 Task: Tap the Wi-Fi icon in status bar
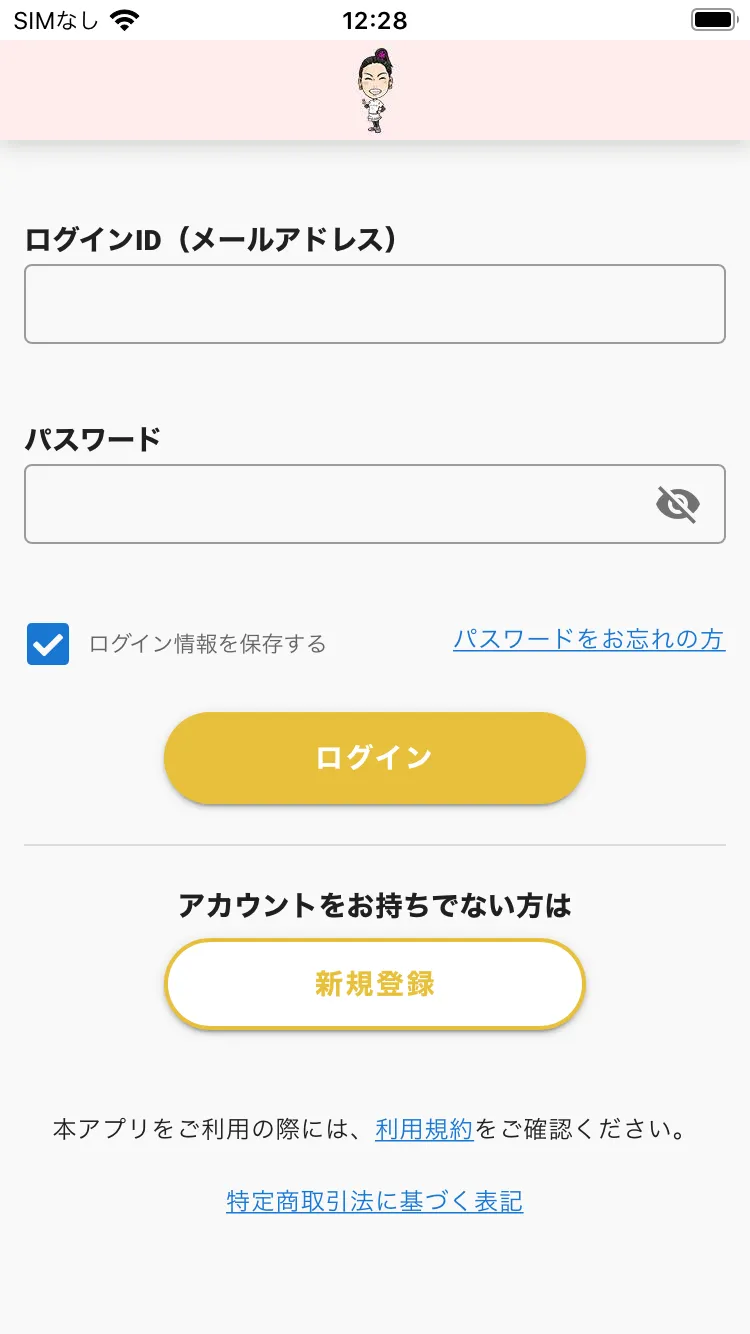click(125, 20)
